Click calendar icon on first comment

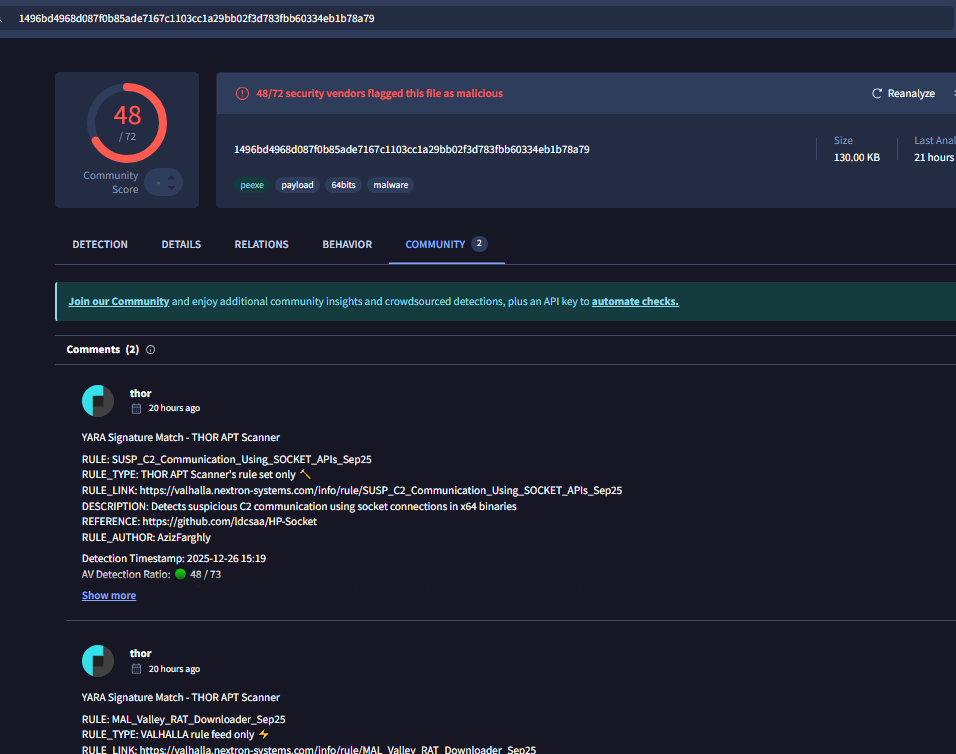click(136, 408)
